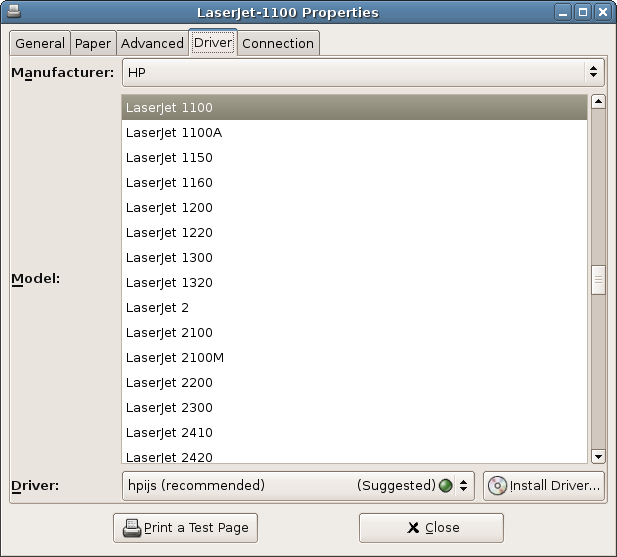The height and width of the screenshot is (557, 617).
Task: Click the green suggested-driver status dot
Action: pyautogui.click(x=445, y=485)
